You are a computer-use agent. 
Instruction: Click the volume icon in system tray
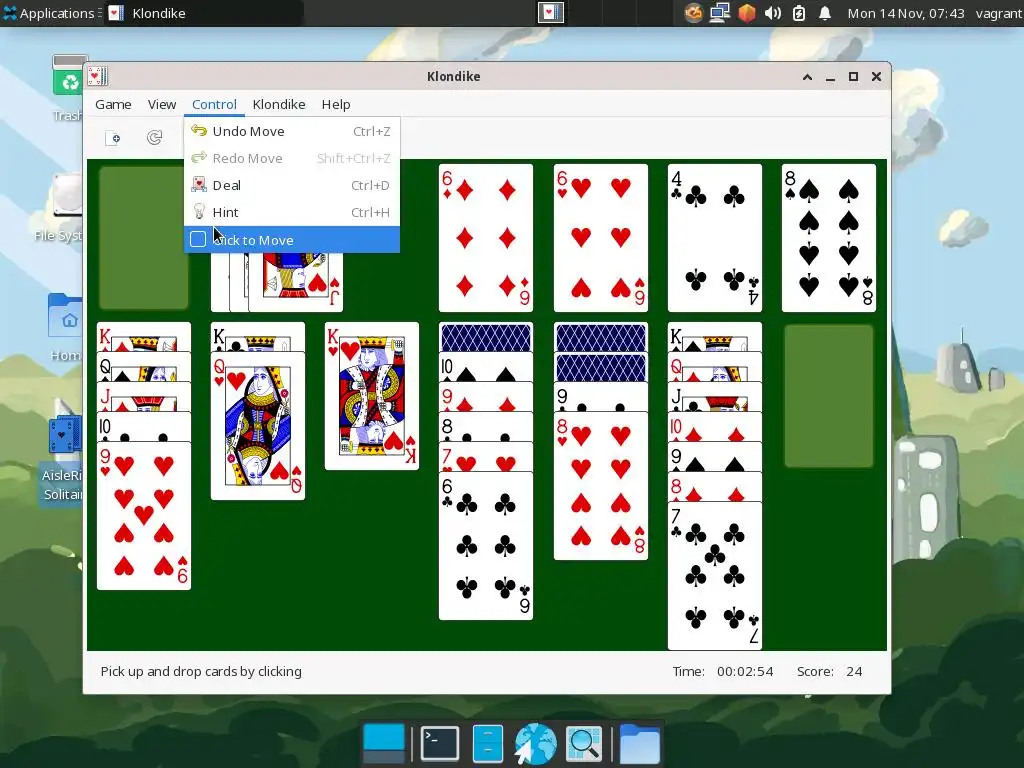point(773,13)
